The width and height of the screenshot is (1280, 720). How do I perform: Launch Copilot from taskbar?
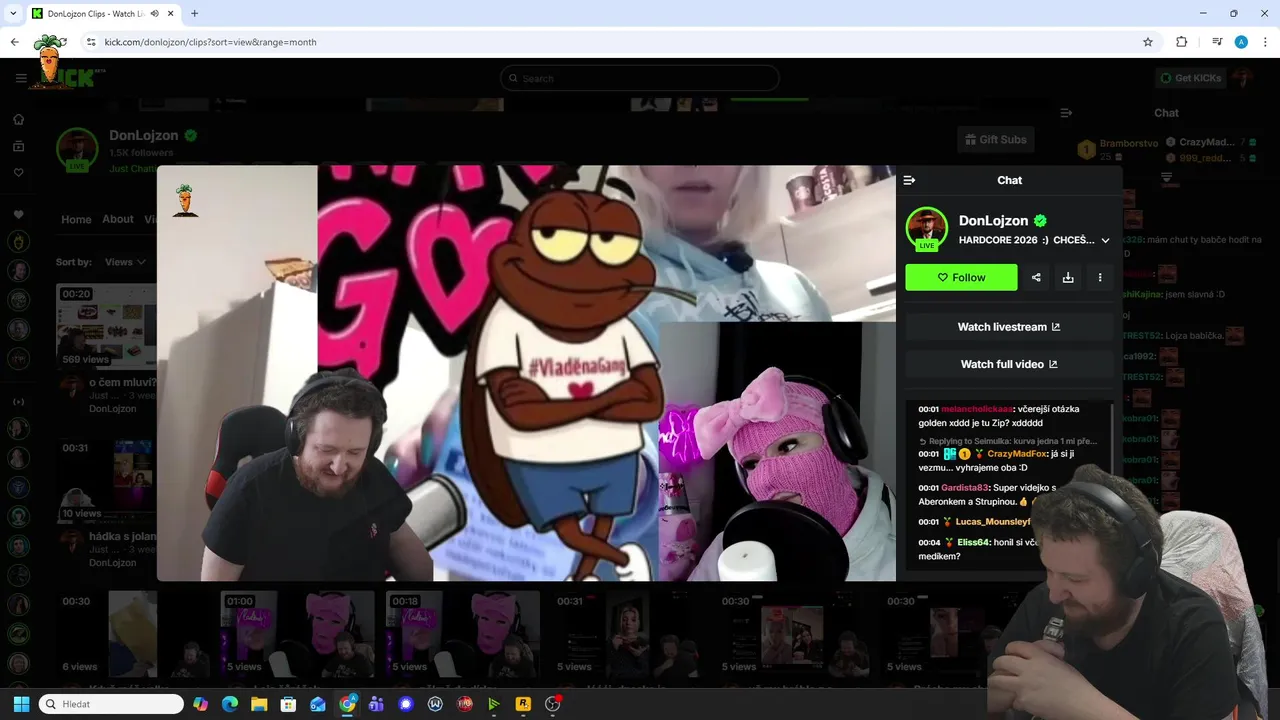[200, 704]
